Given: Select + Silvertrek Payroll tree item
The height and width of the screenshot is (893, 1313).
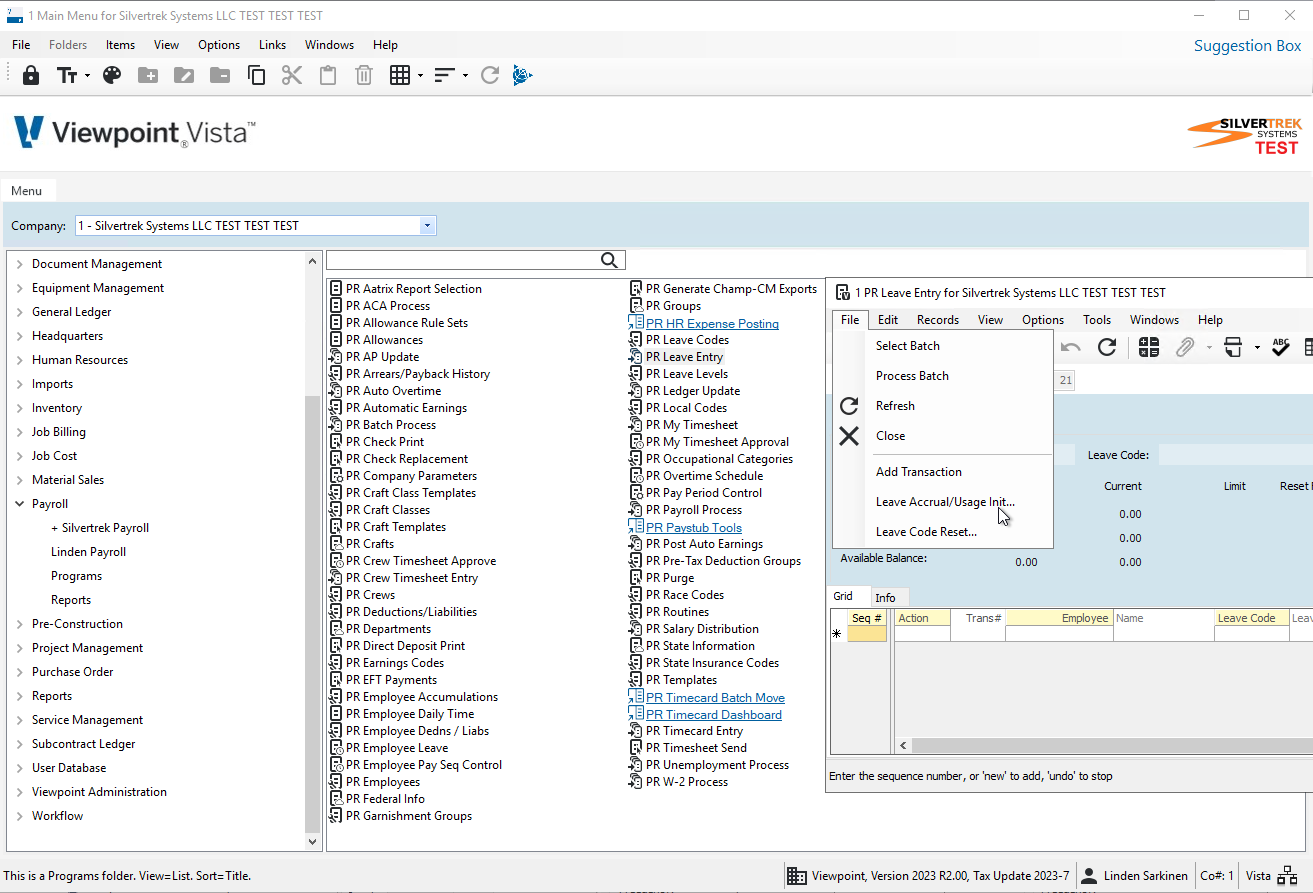Looking at the screenshot, I should [100, 528].
